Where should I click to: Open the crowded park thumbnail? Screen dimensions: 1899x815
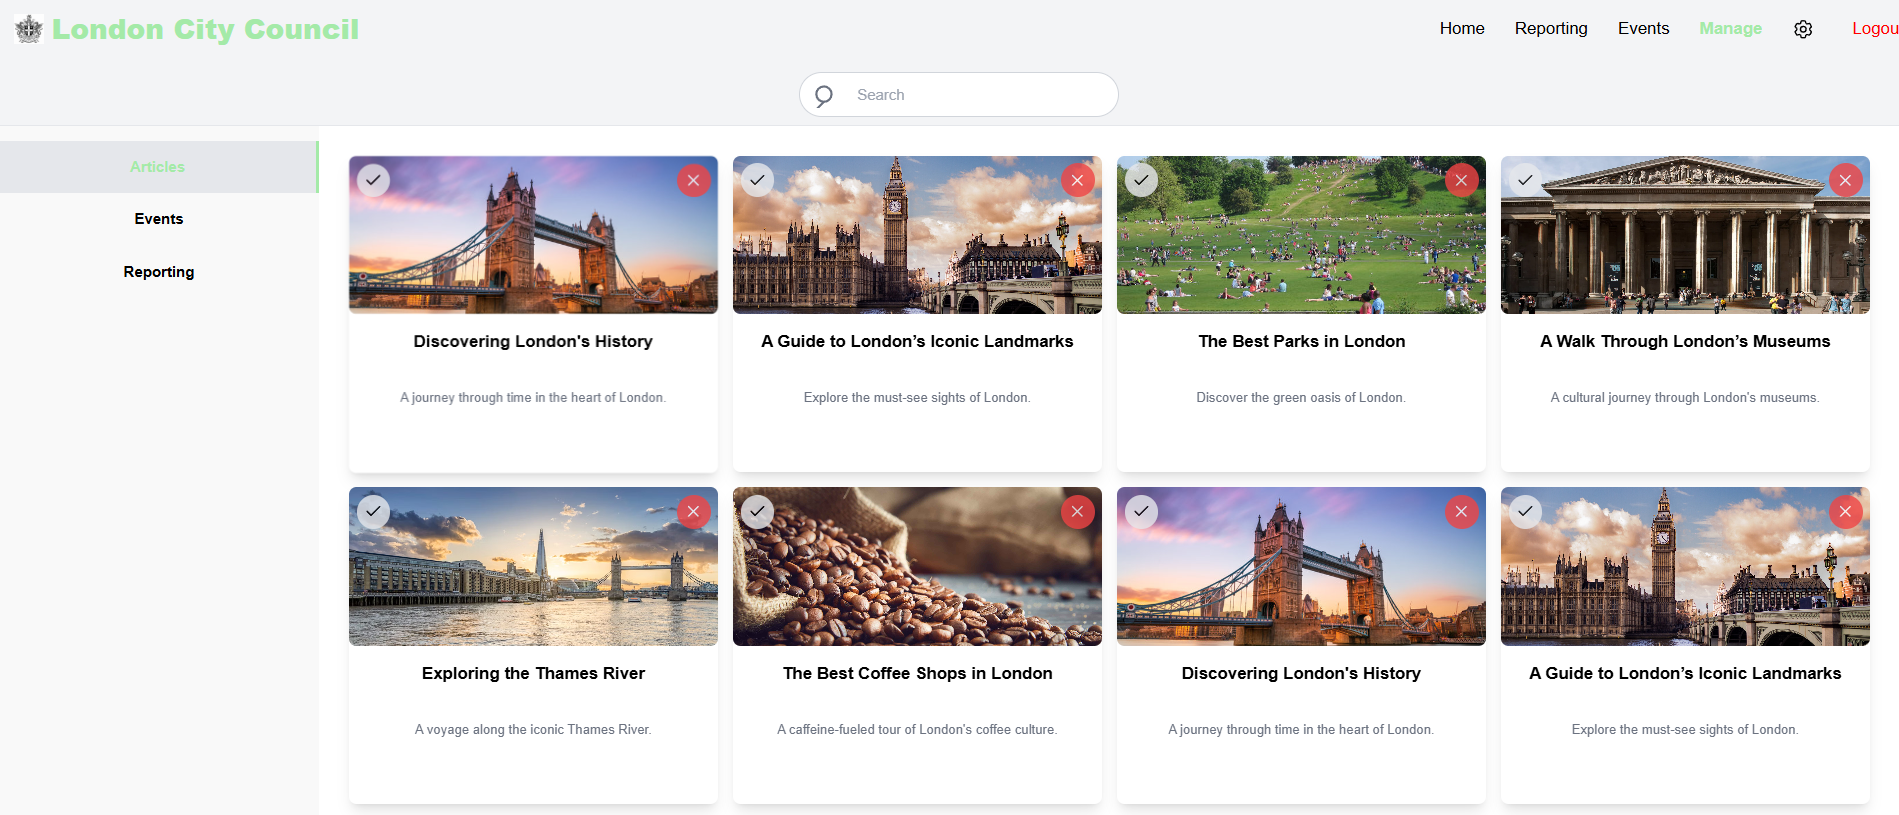(x=1301, y=235)
